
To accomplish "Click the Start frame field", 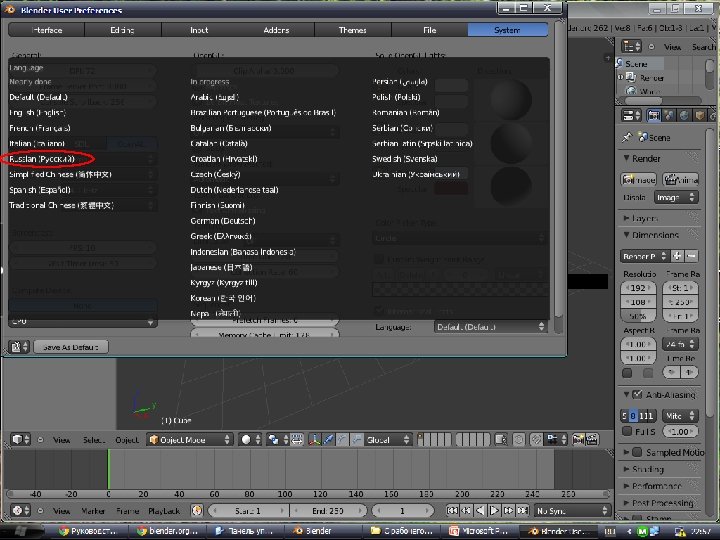I will [248, 511].
